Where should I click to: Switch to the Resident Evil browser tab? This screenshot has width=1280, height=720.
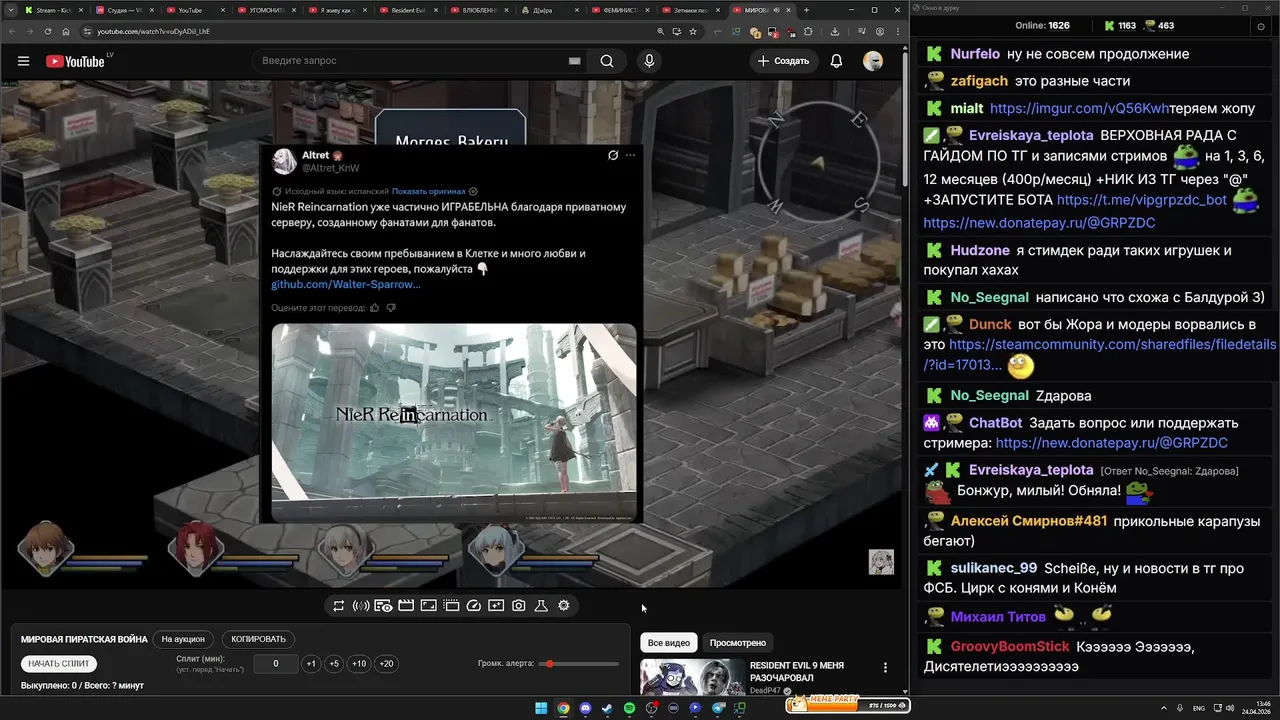point(408,10)
